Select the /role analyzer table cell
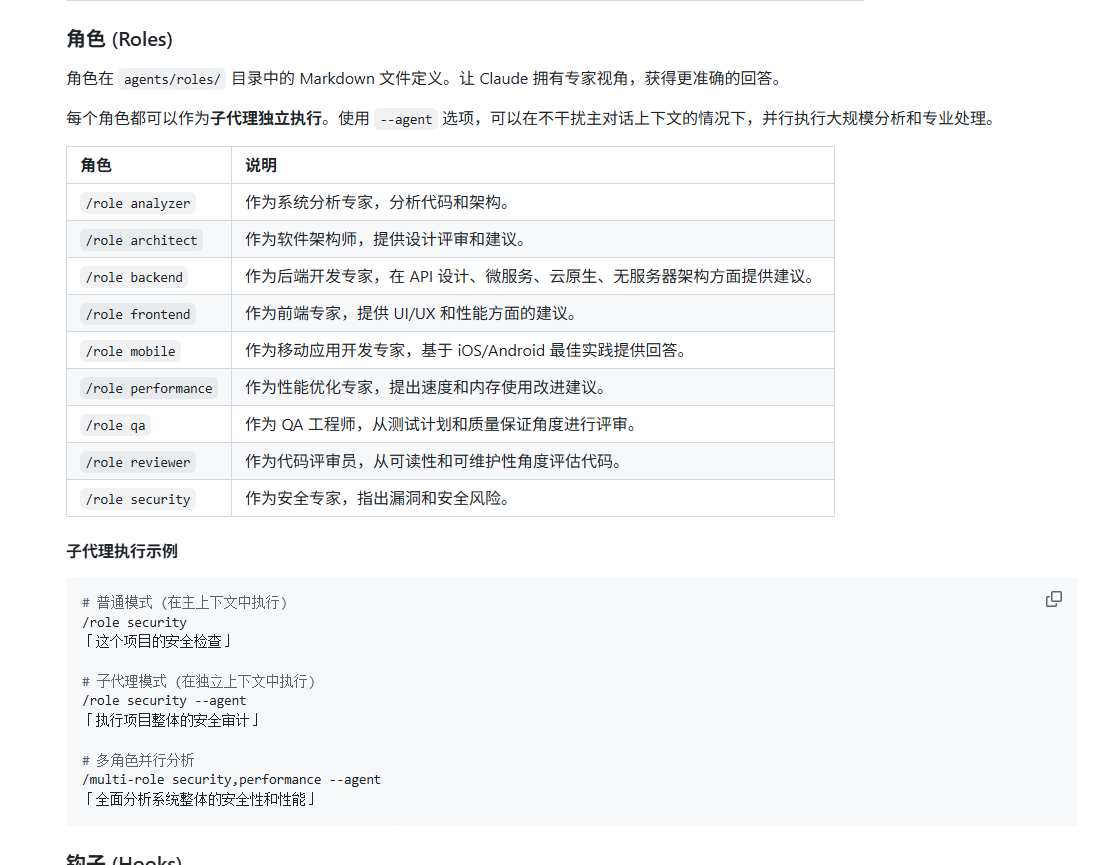 pyautogui.click(x=138, y=203)
